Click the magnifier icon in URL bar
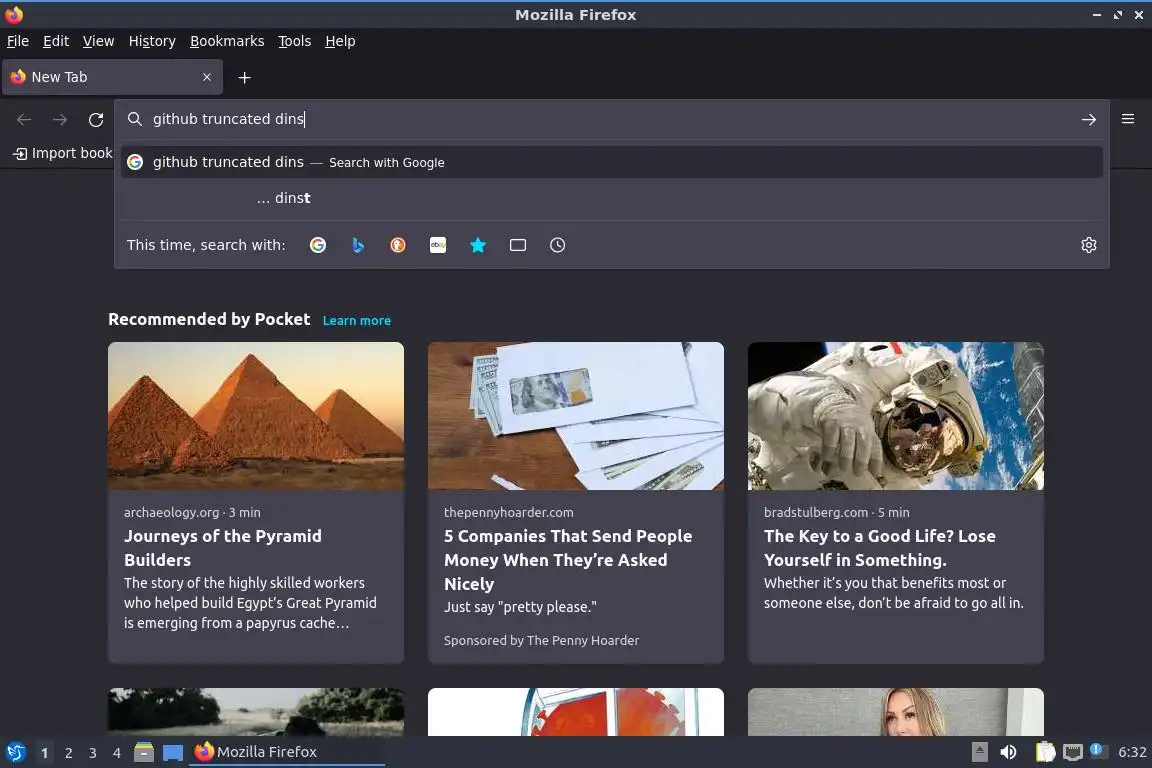The image size is (1152, 768). tap(134, 119)
